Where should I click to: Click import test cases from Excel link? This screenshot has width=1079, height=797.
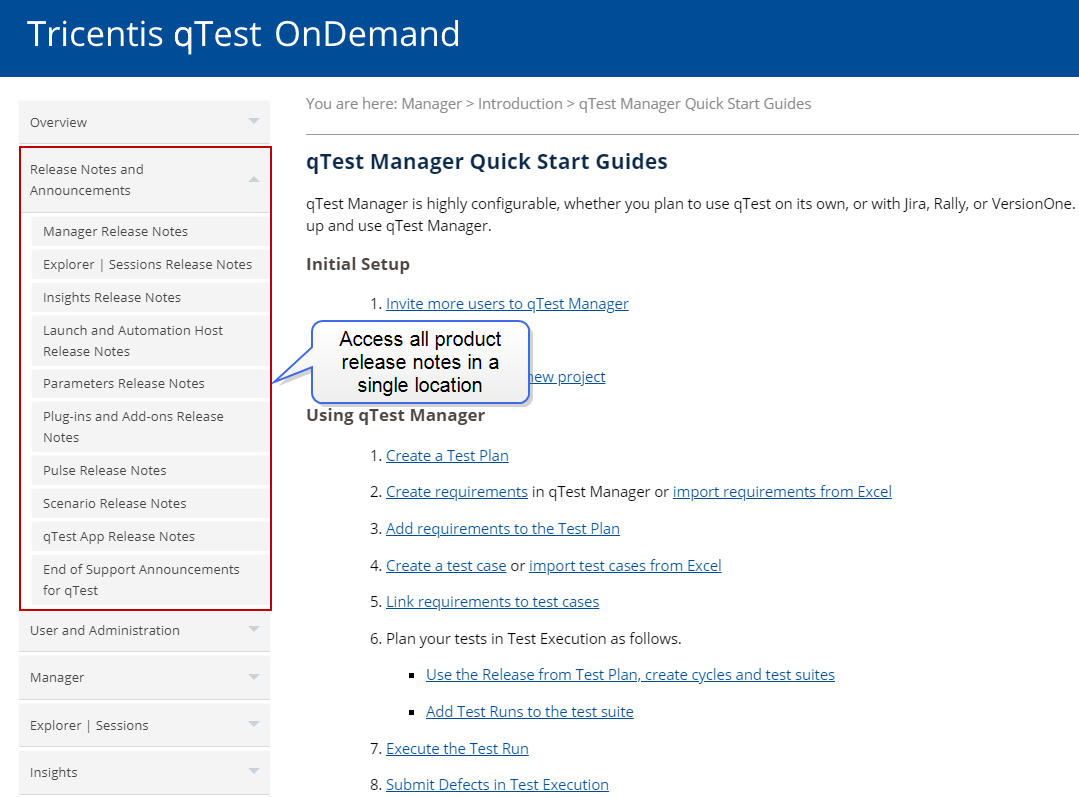[625, 566]
